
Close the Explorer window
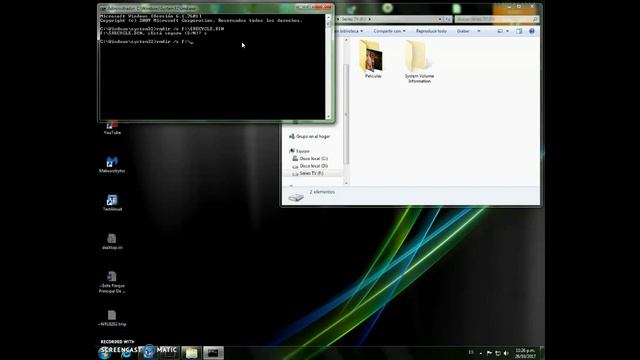(532, 7)
